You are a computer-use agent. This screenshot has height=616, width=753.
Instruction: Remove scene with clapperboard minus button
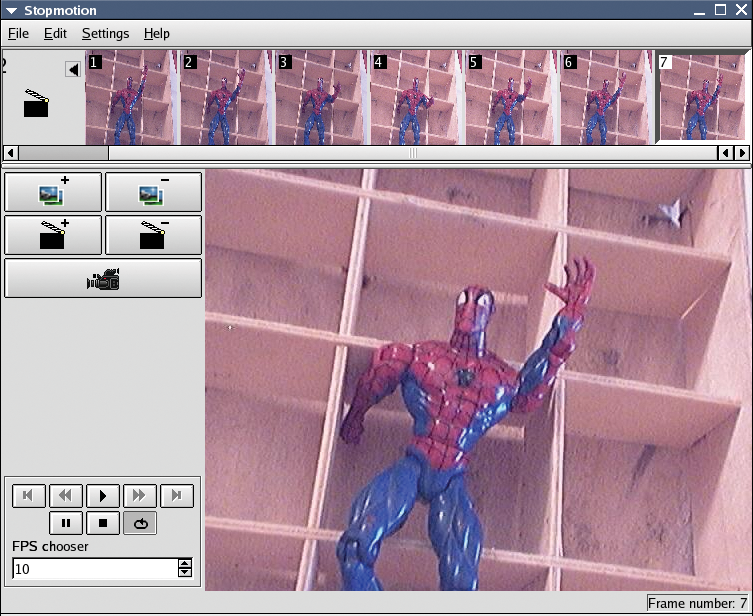click(153, 235)
